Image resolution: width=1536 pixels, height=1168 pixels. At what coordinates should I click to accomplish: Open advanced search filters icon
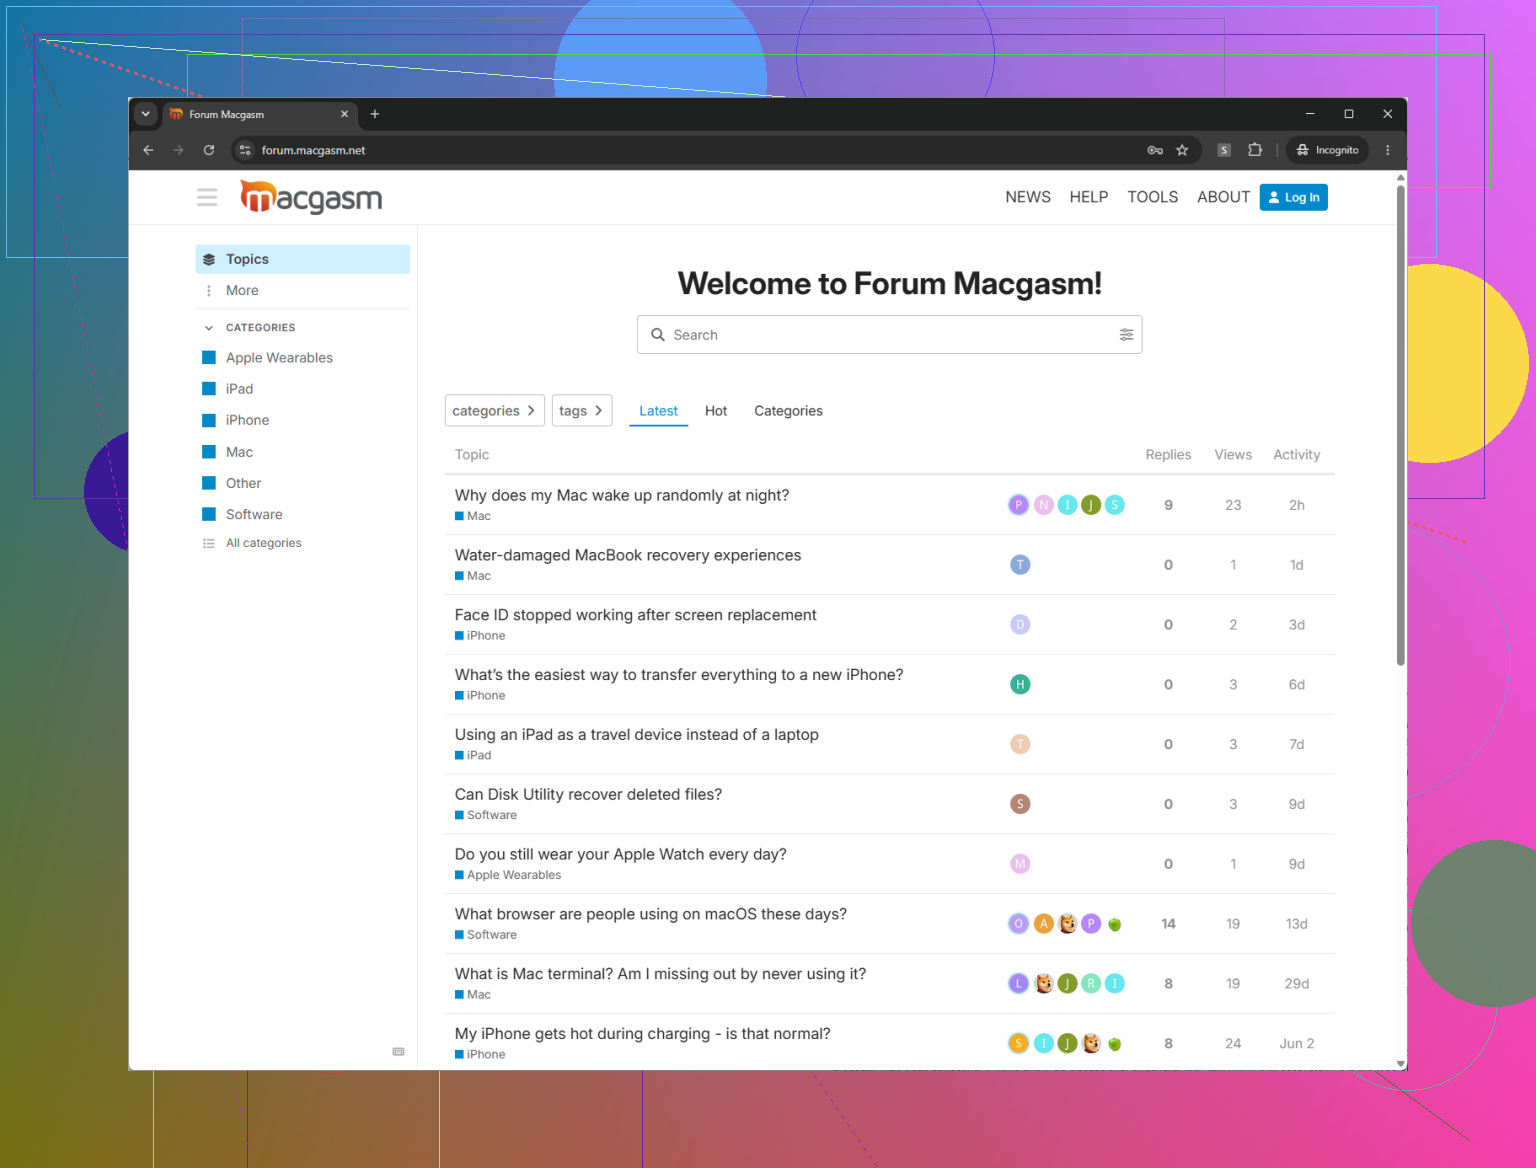click(1126, 335)
